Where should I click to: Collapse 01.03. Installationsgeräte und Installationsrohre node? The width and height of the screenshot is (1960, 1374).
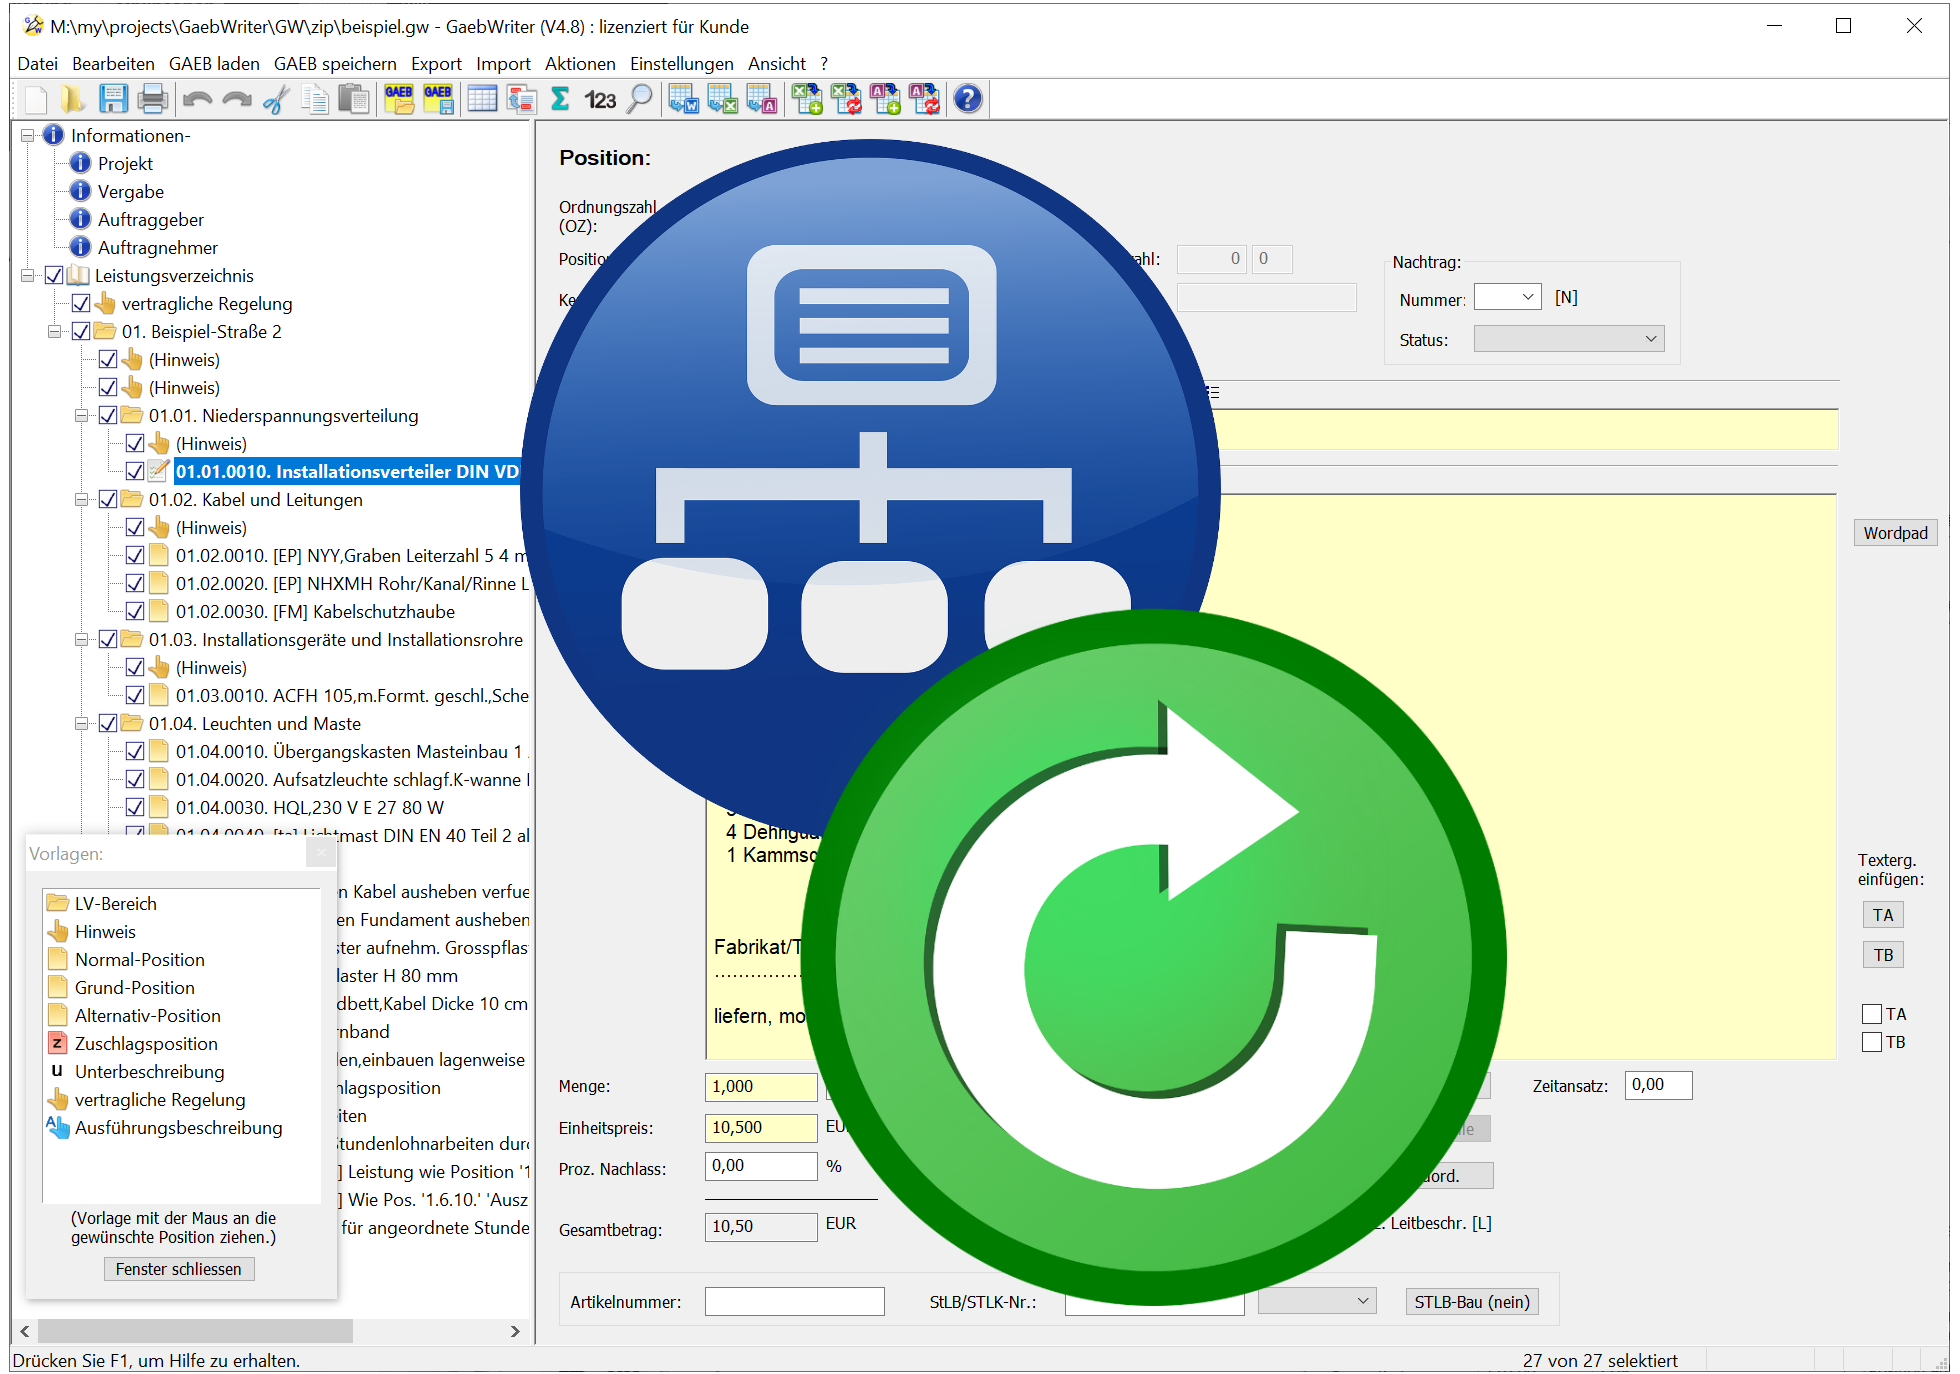coord(82,639)
